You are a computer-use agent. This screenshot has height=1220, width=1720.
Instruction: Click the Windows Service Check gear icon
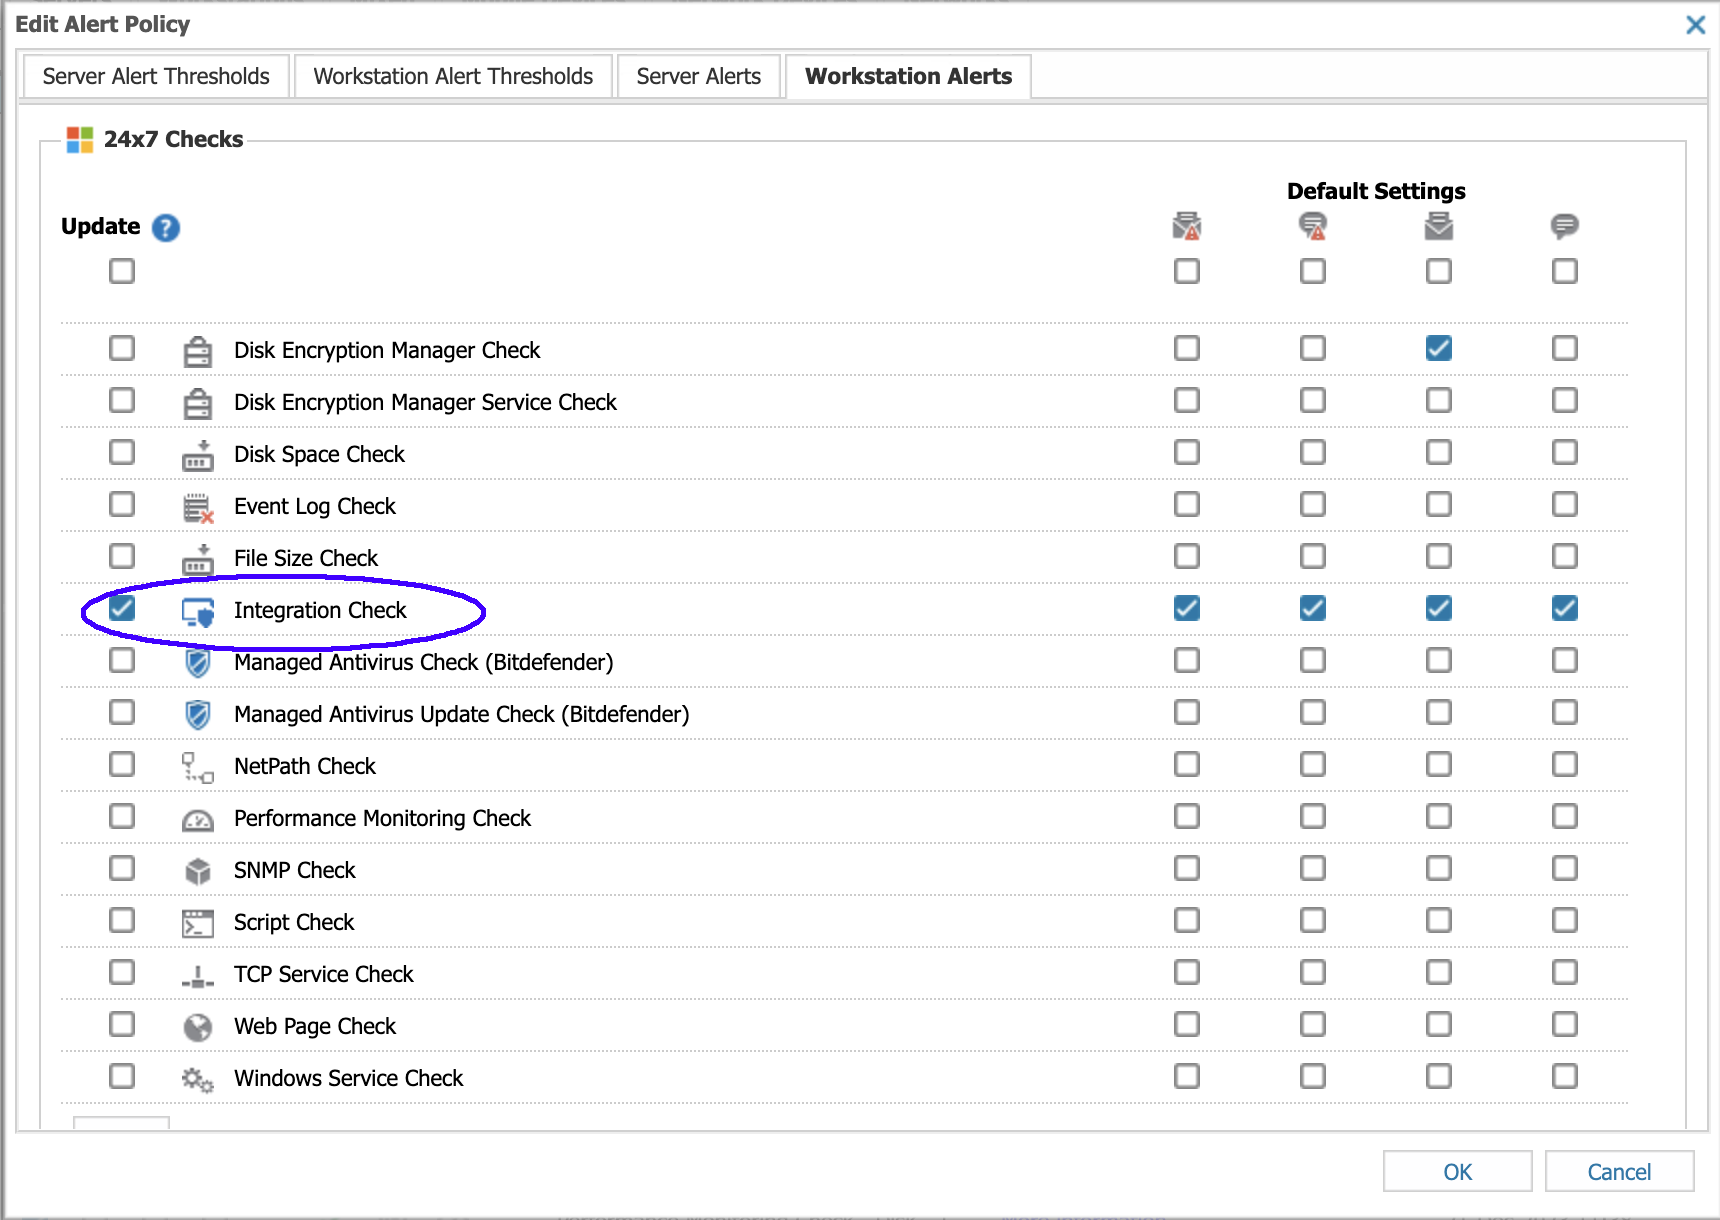[197, 1078]
